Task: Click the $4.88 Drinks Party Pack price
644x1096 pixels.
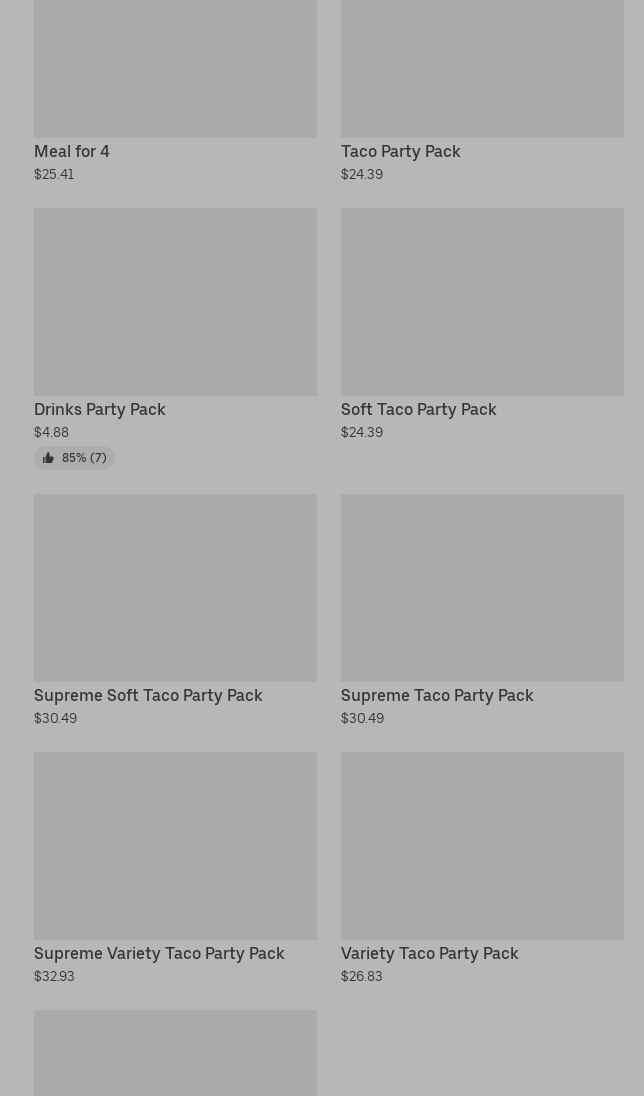Action: coord(52,433)
